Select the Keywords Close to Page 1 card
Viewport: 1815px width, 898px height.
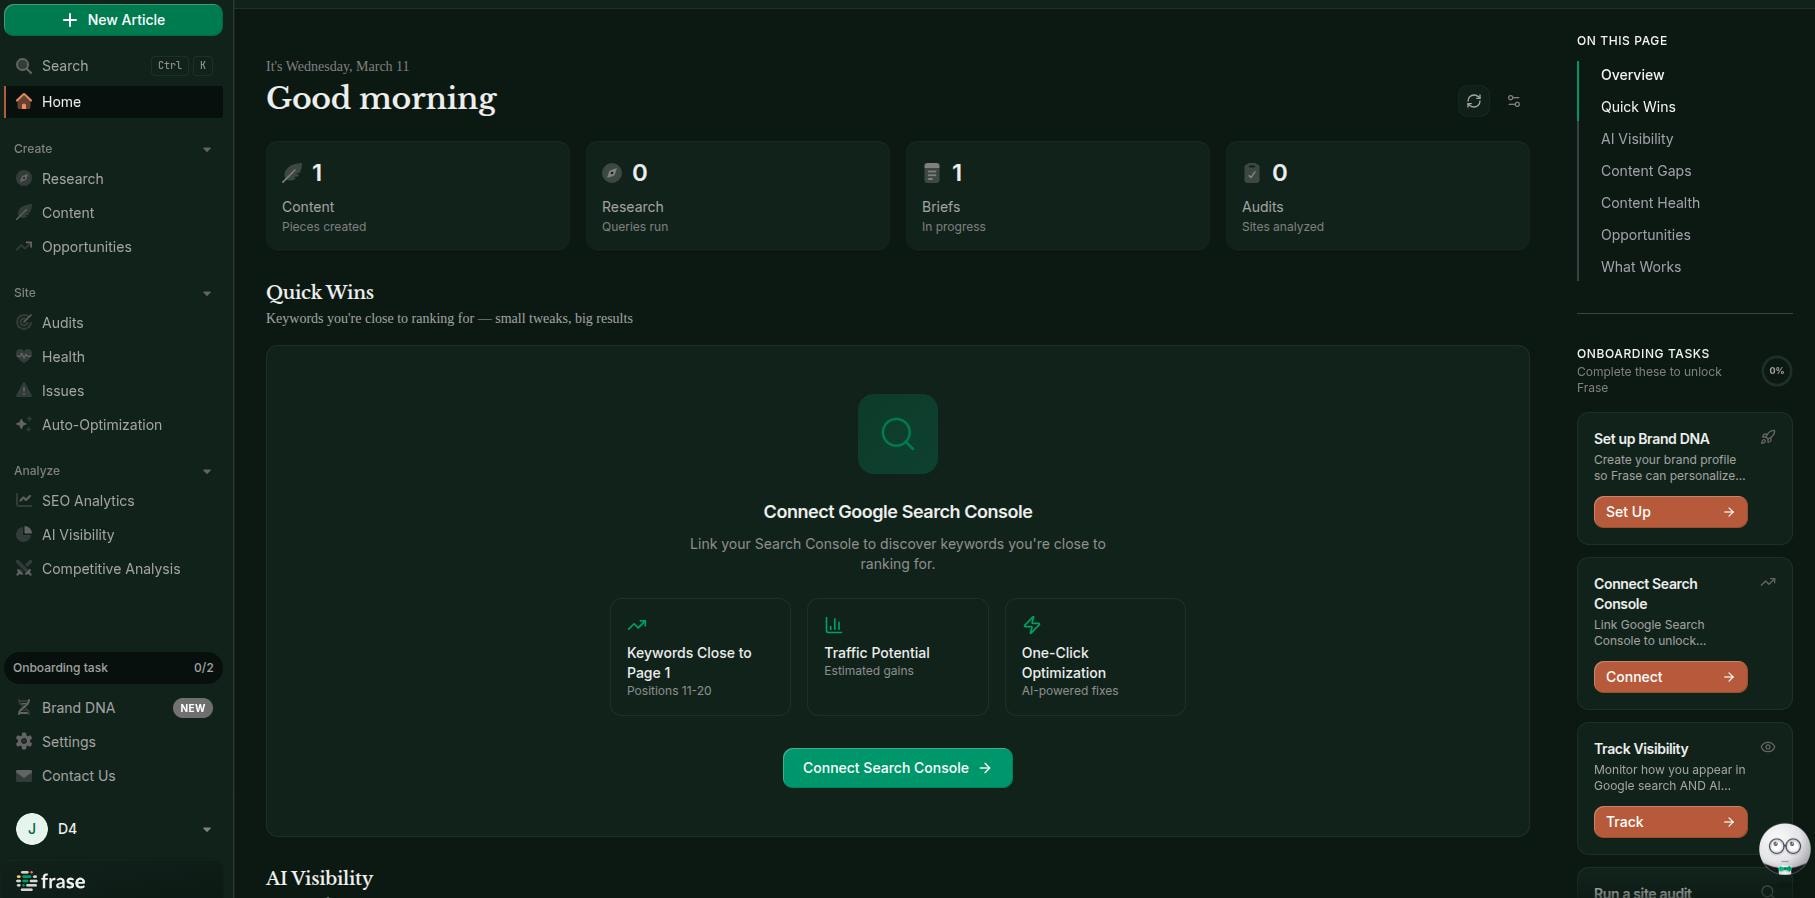700,657
